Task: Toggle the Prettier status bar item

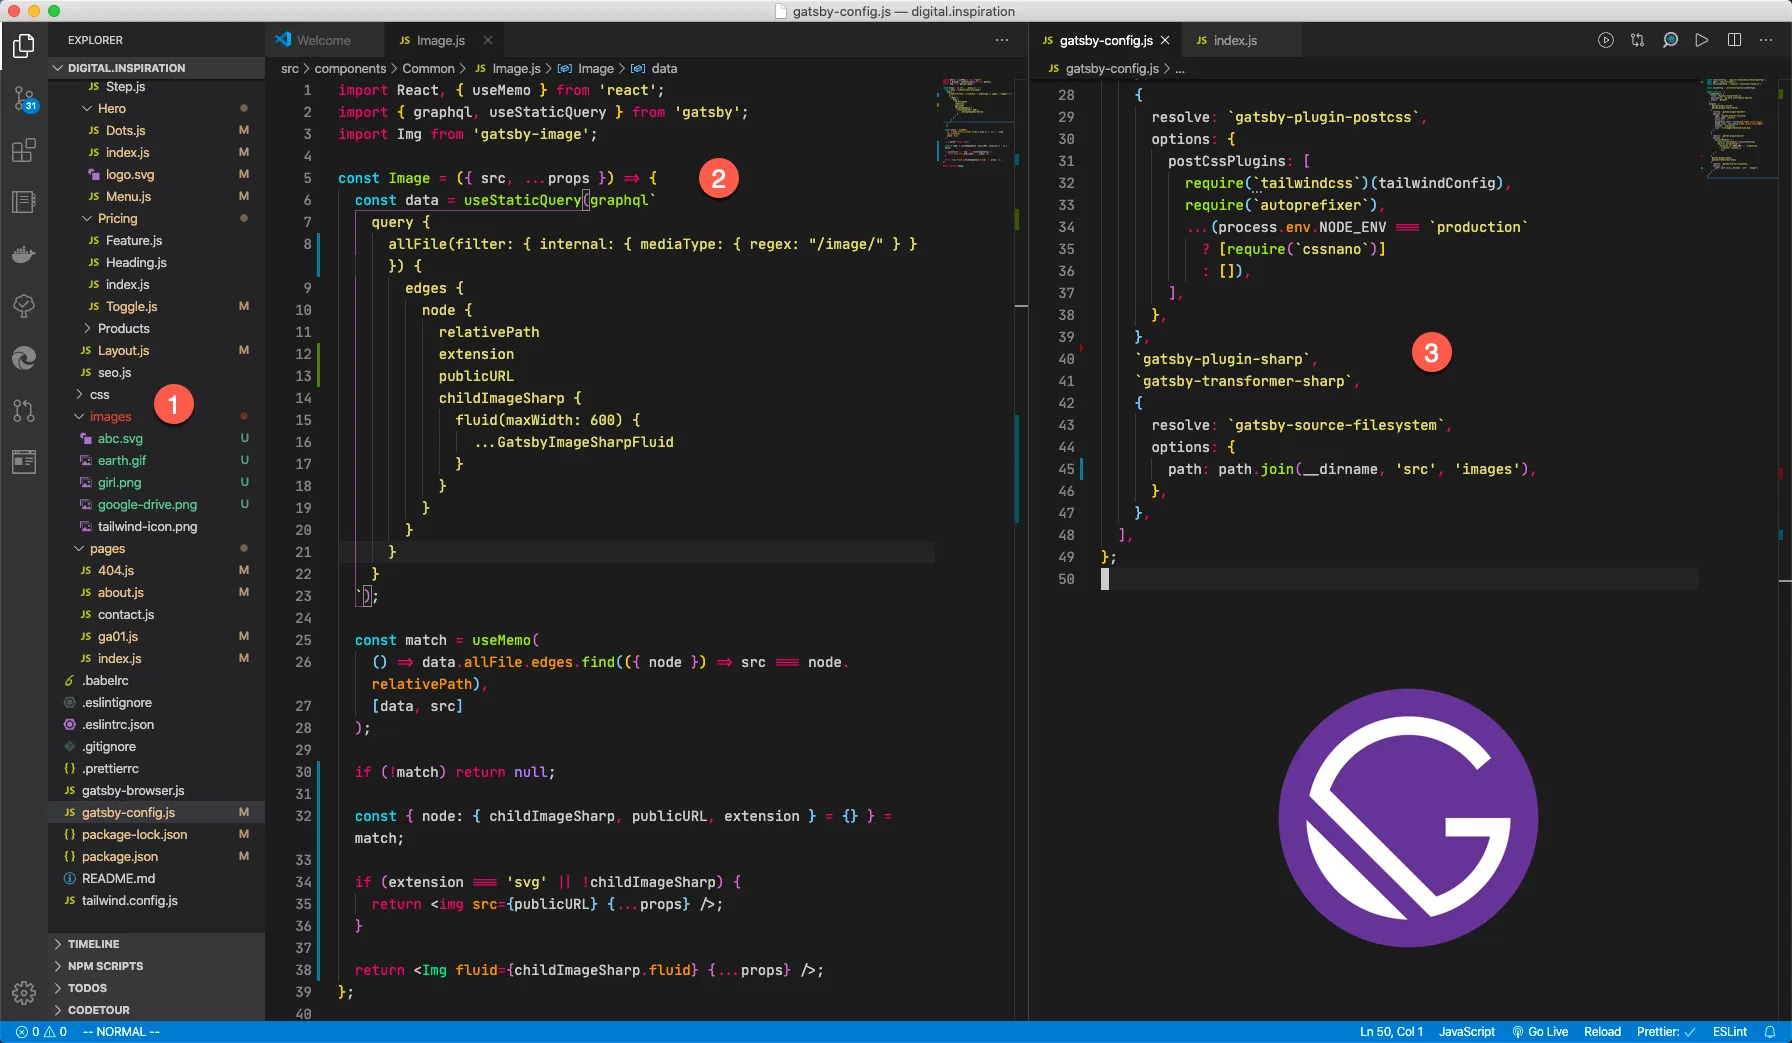Action: coord(1665,1032)
